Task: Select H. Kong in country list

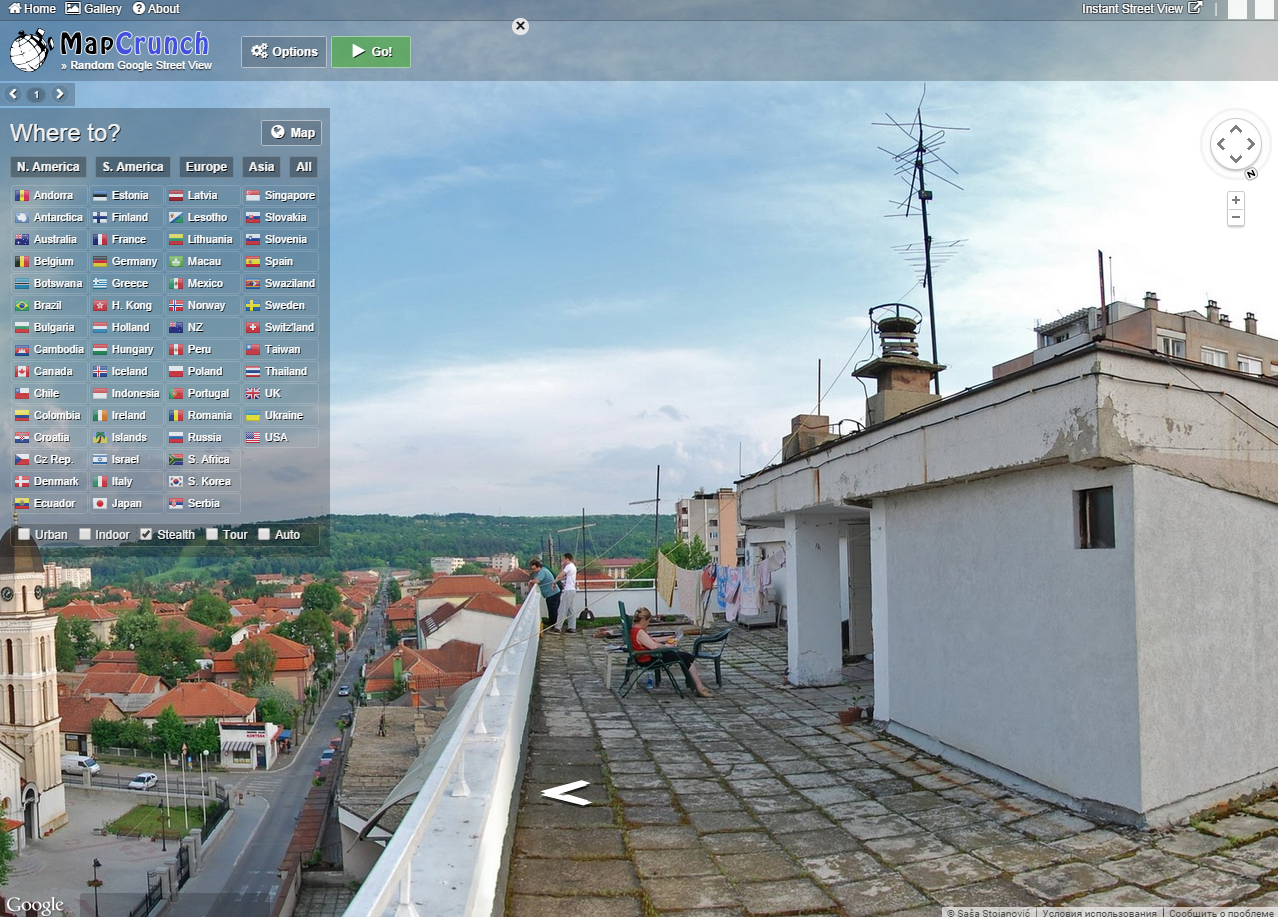Action: pyautogui.click(x=126, y=306)
